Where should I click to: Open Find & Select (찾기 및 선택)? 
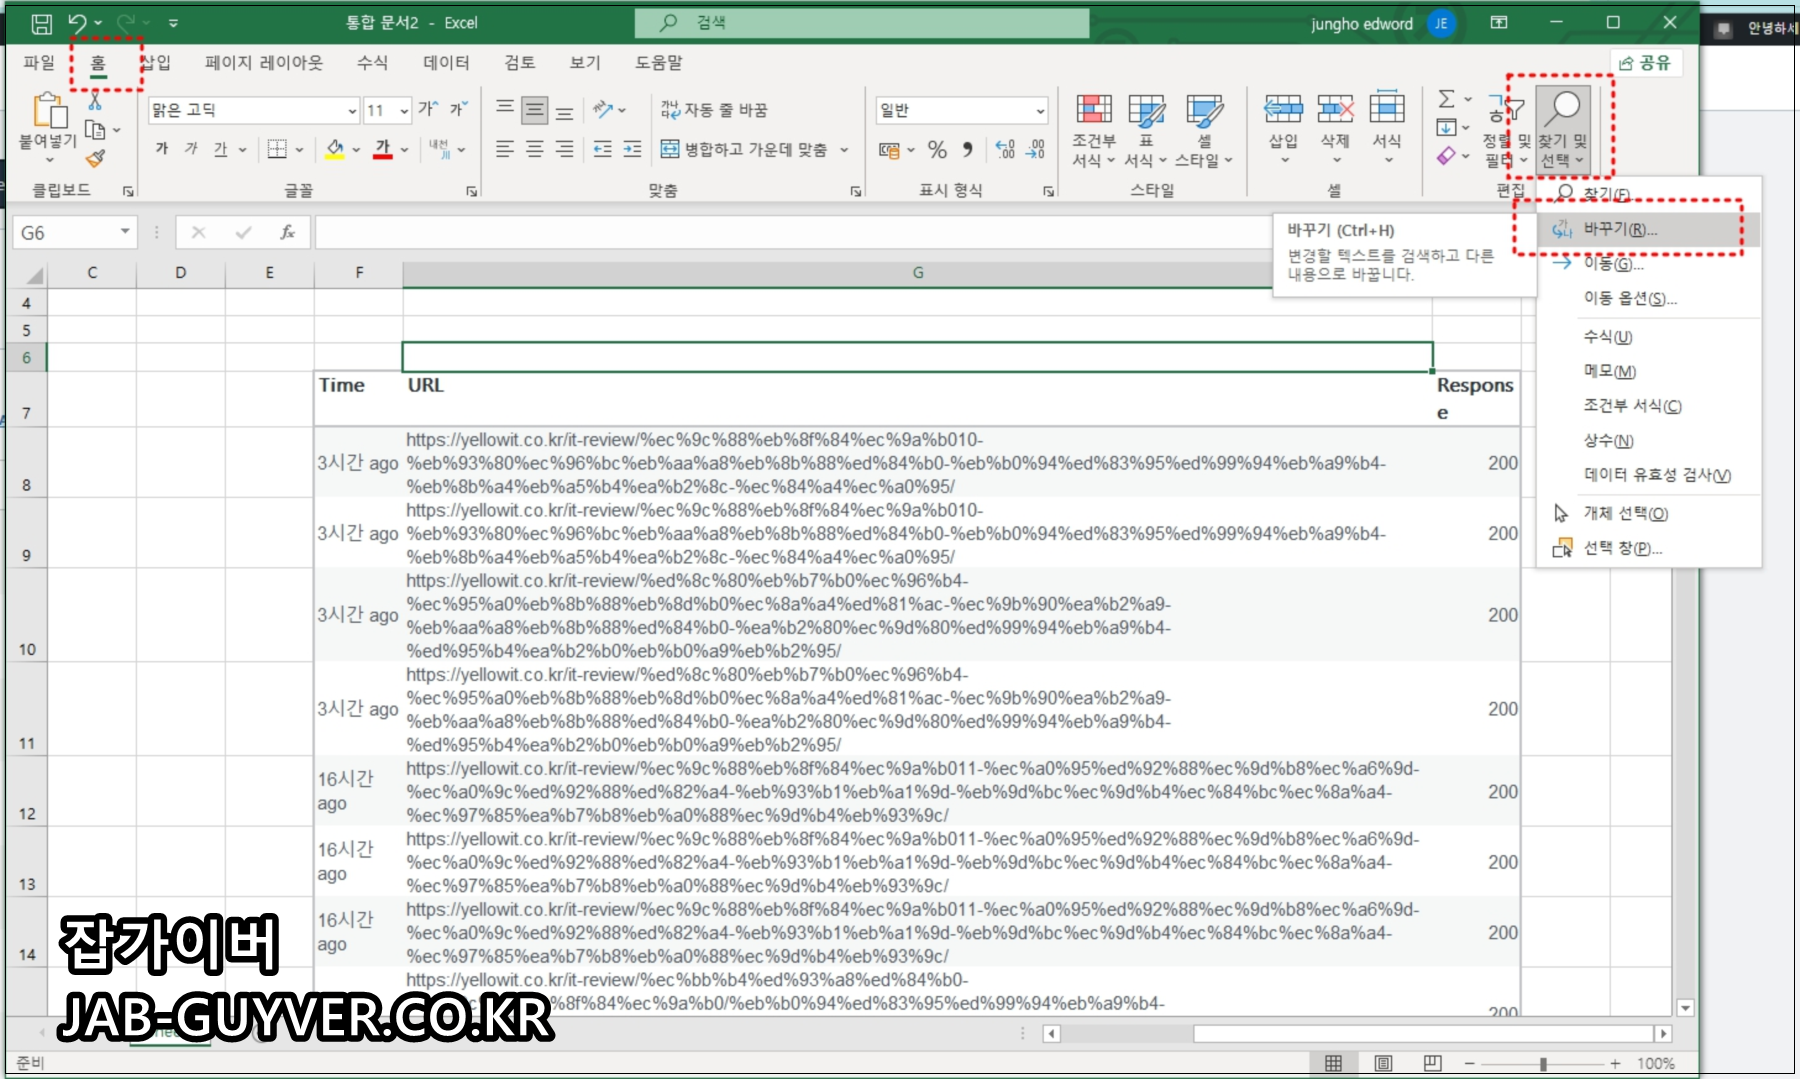pyautogui.click(x=1563, y=130)
